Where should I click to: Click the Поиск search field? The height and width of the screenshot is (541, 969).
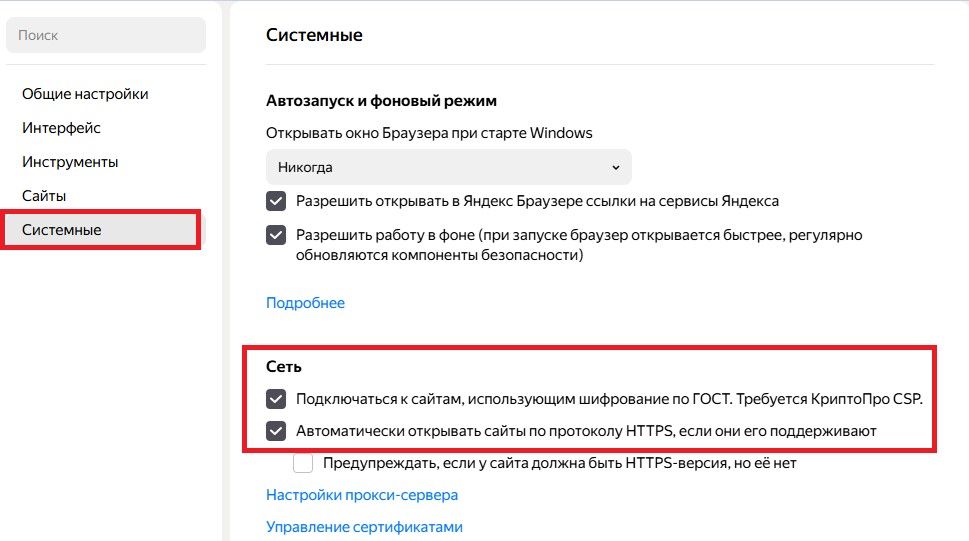106,35
